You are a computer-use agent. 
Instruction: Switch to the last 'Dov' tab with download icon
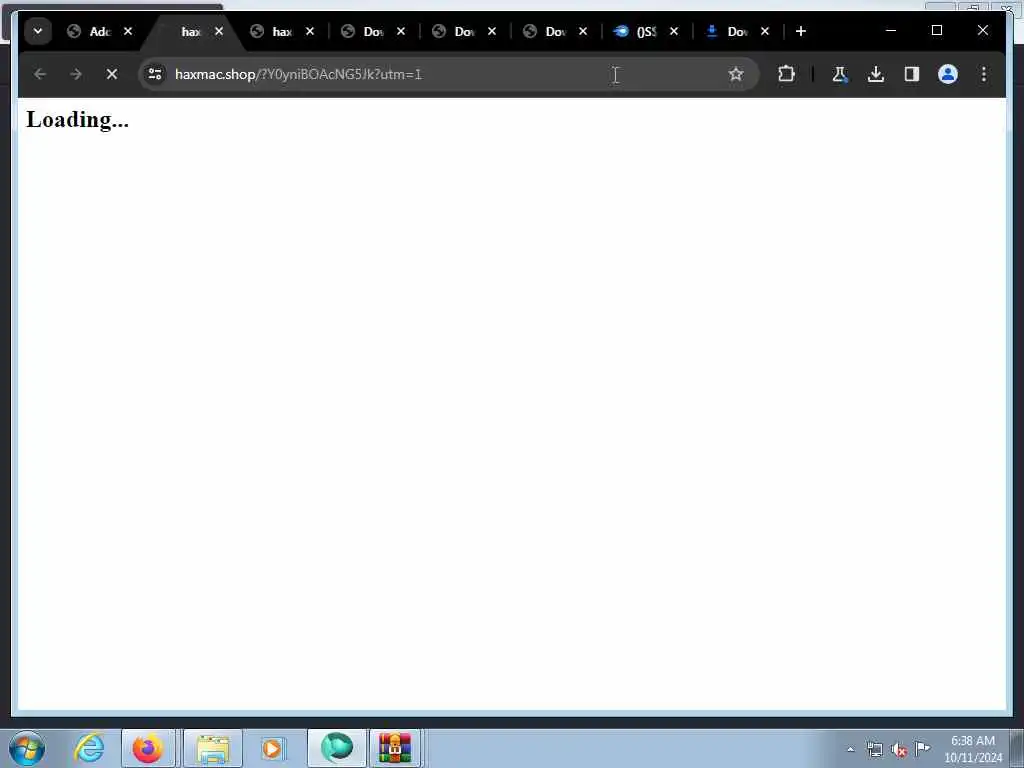[x=728, y=31]
